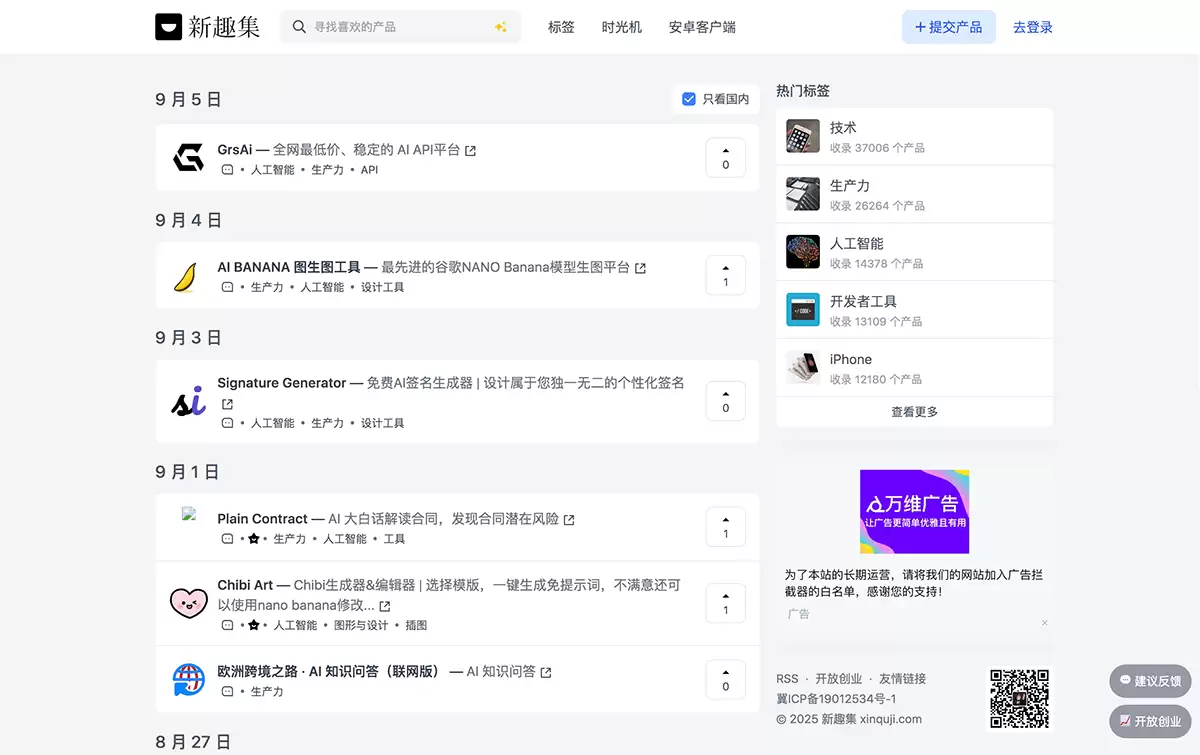Click the banana icon for AI BANANA 图生图工具

[189, 274]
